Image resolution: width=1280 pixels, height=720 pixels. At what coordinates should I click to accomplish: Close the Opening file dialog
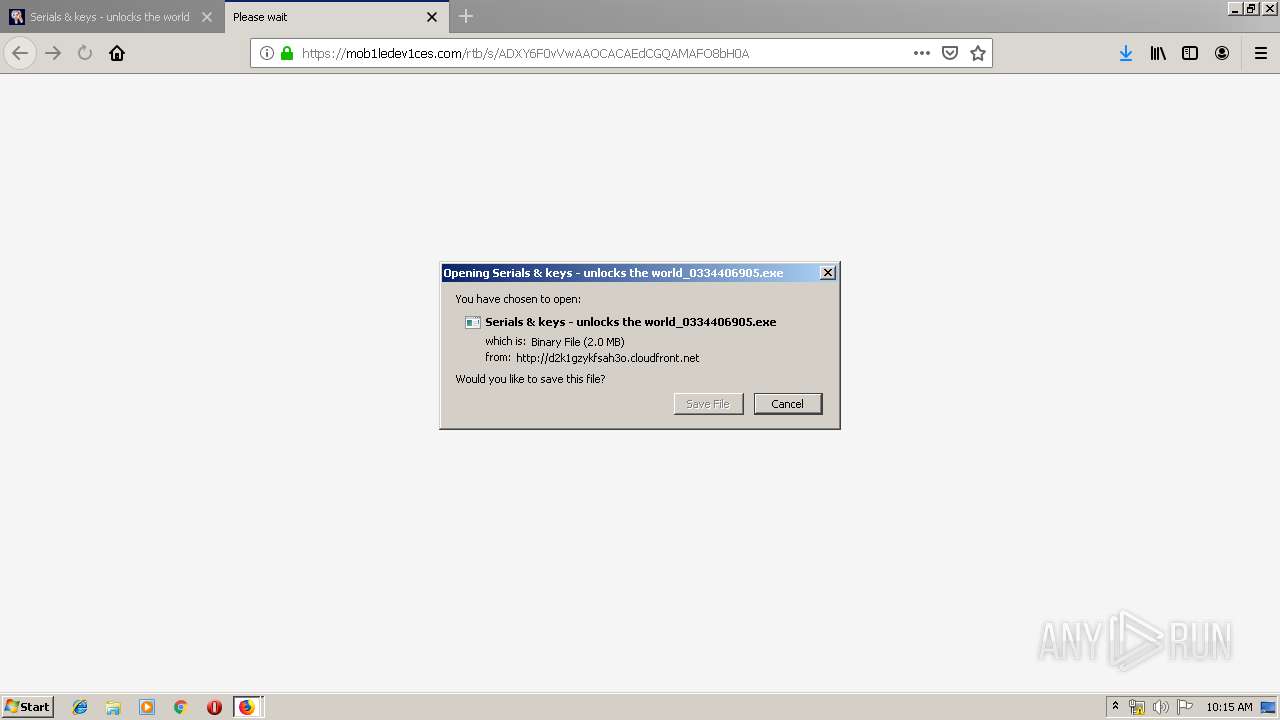click(828, 273)
